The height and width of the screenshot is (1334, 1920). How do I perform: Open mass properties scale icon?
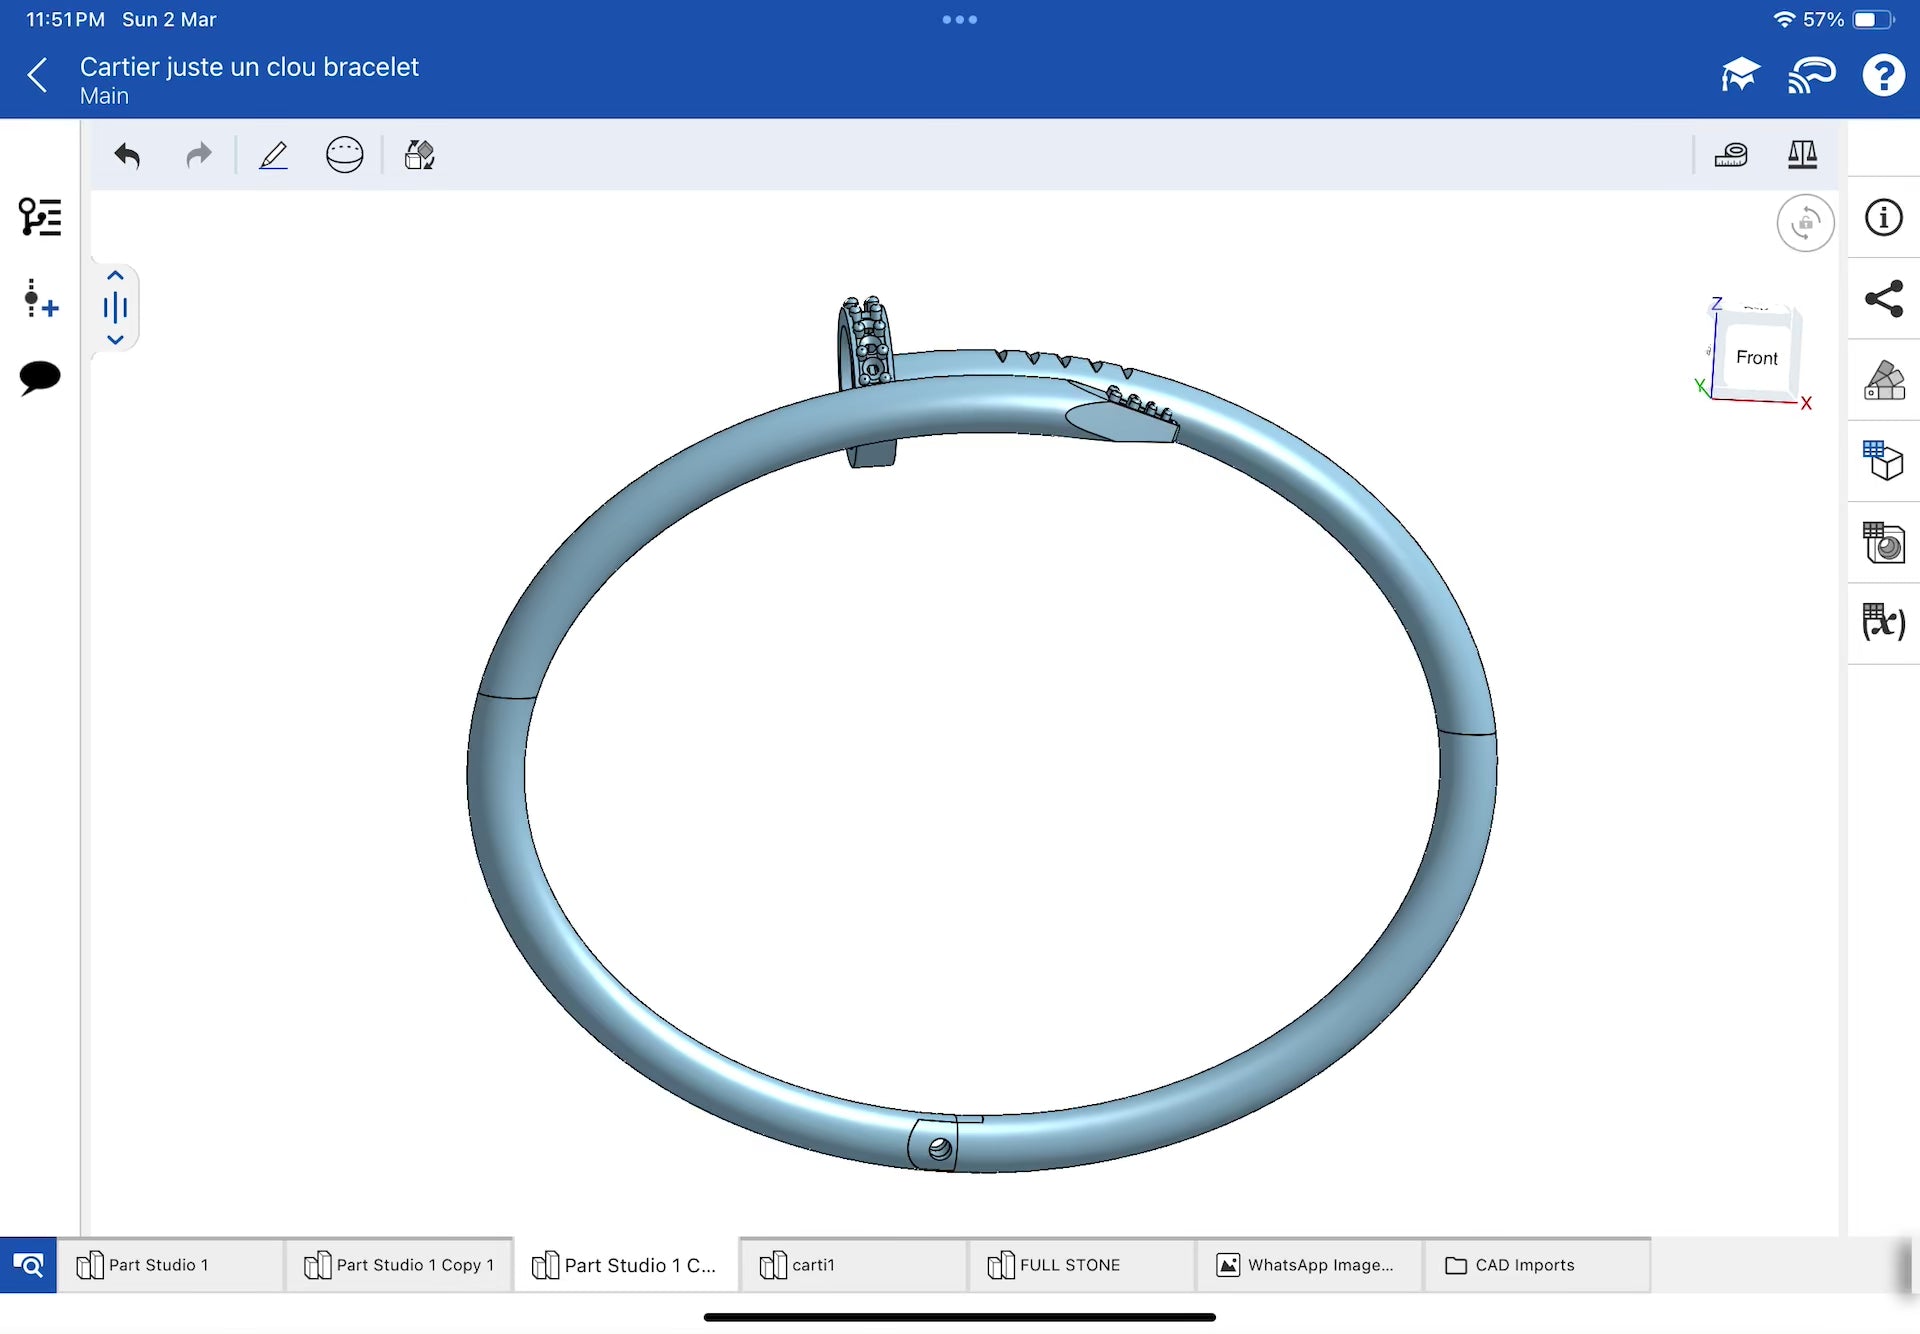click(x=1802, y=155)
